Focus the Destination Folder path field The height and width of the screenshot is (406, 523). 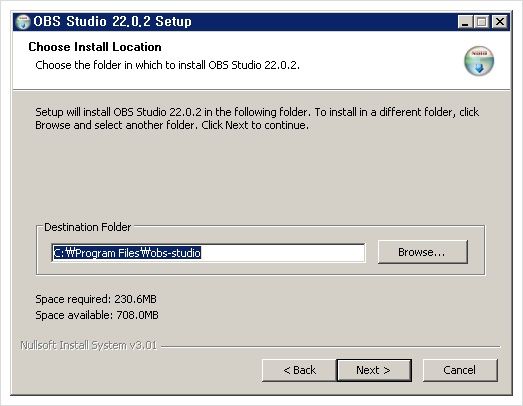click(208, 253)
